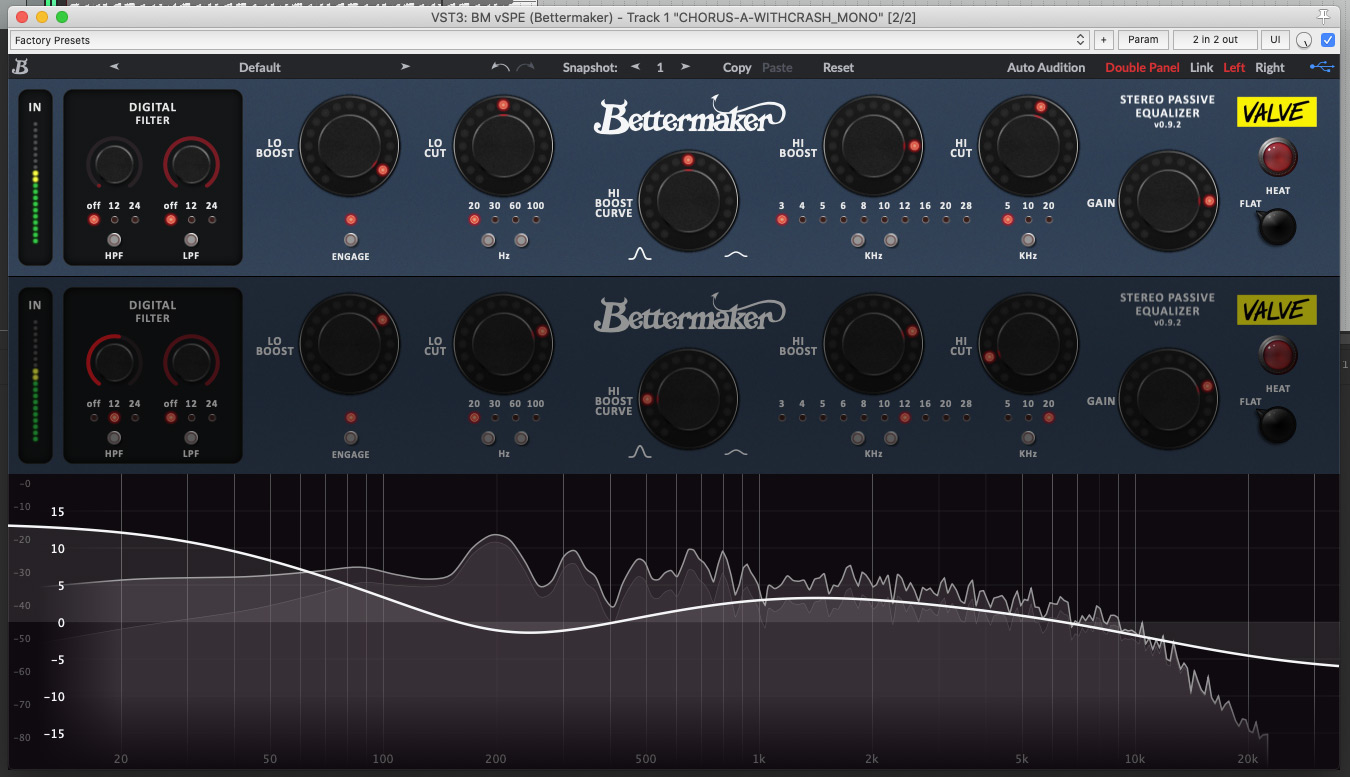Image resolution: width=1350 pixels, height=777 pixels.
Task: Click left Hz frequency button, lower panel
Action: (488, 438)
